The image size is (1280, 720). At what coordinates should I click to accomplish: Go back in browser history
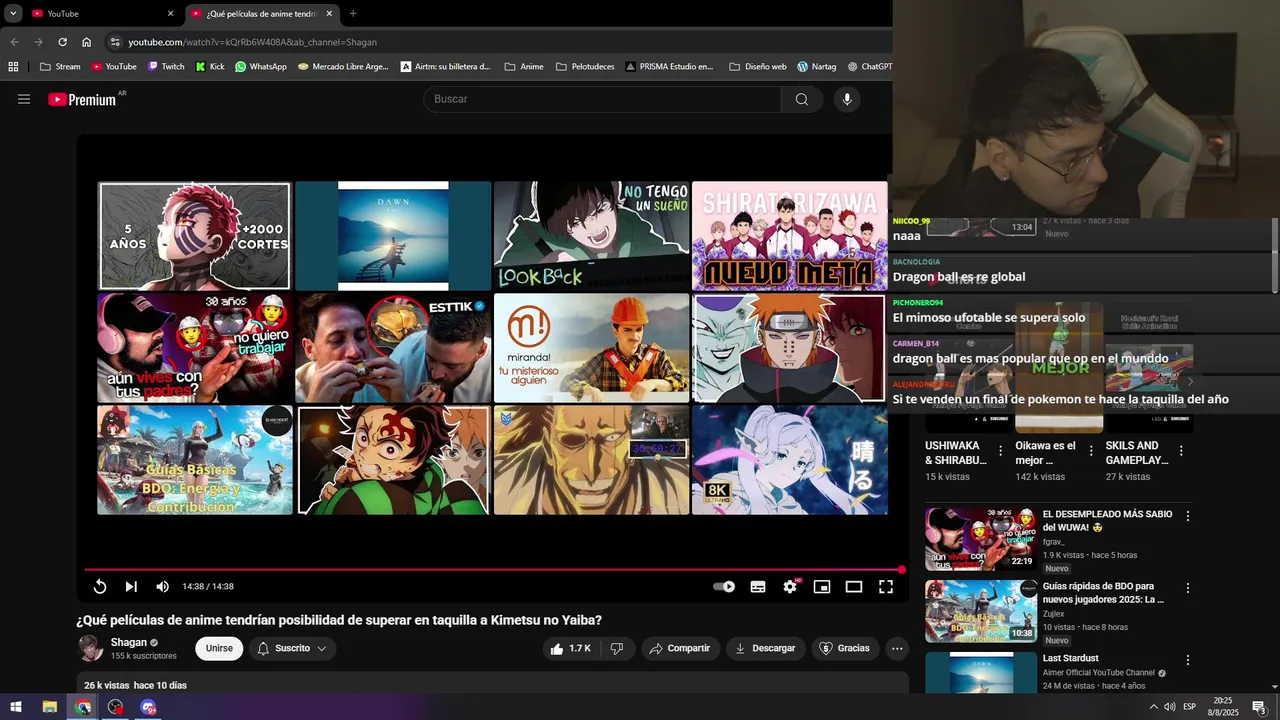point(14,42)
